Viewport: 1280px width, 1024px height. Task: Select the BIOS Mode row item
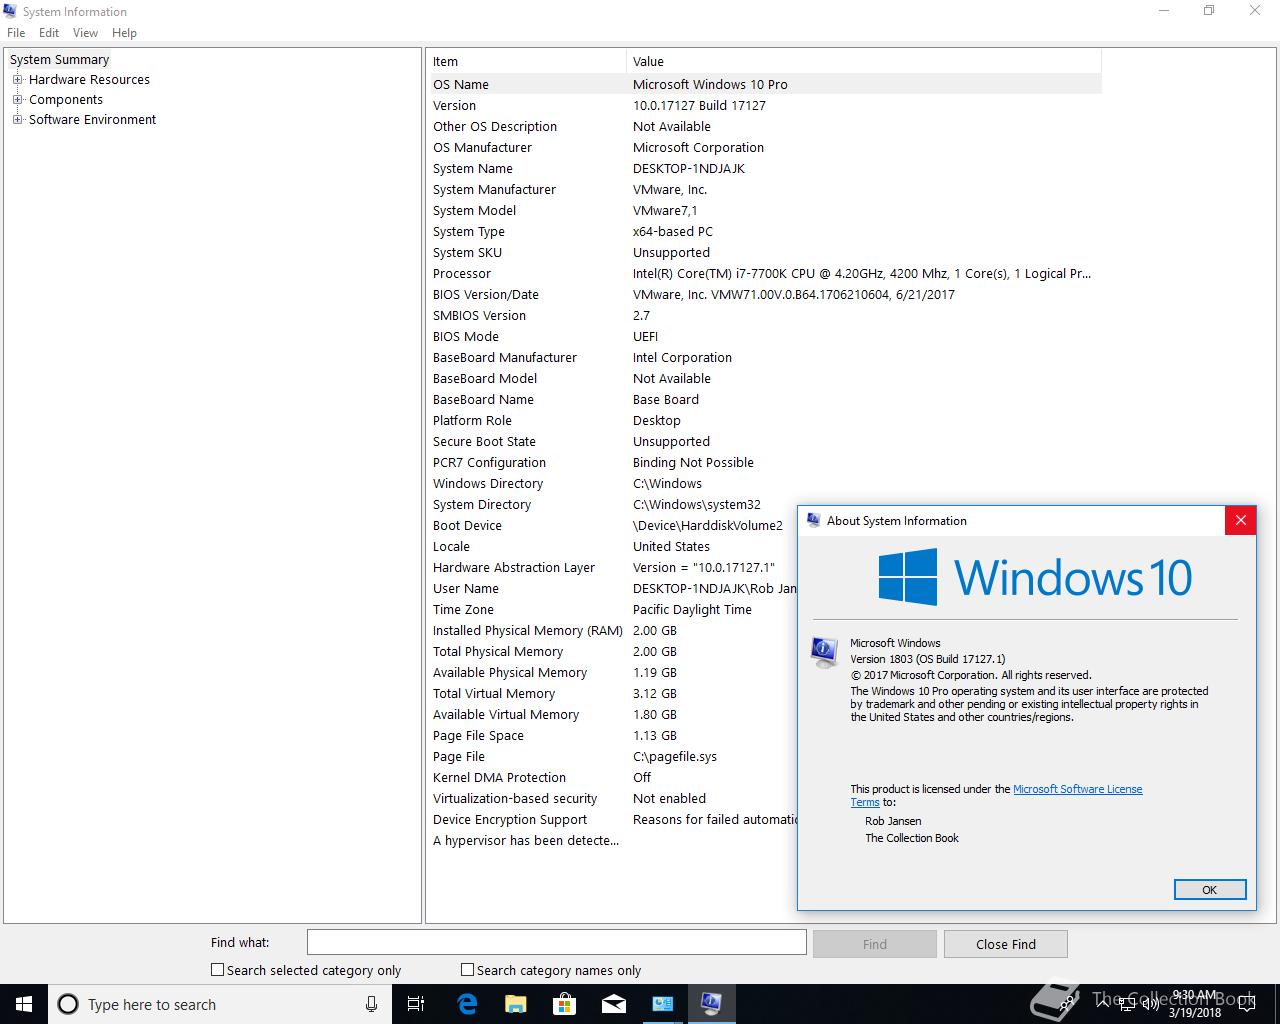click(466, 336)
